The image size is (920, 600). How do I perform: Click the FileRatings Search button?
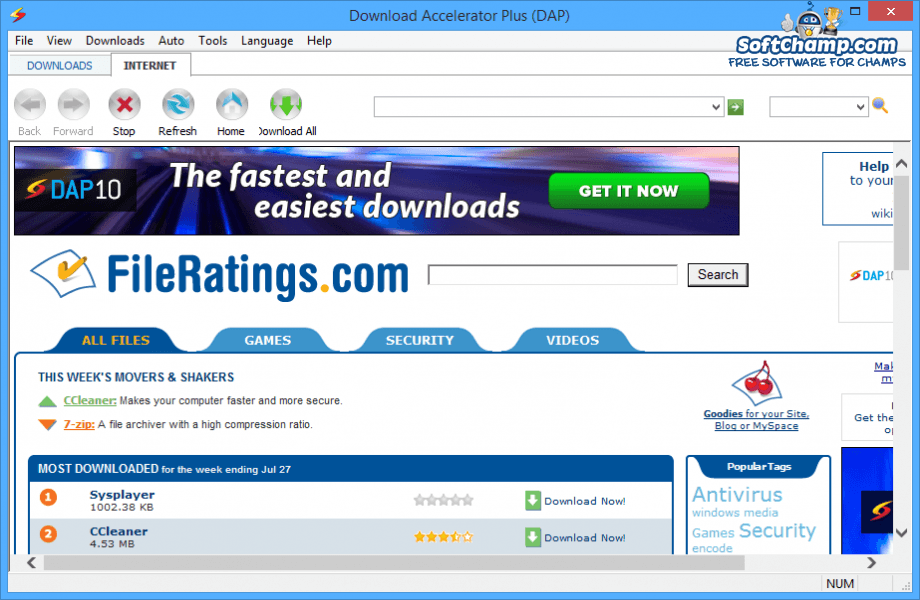tap(718, 274)
